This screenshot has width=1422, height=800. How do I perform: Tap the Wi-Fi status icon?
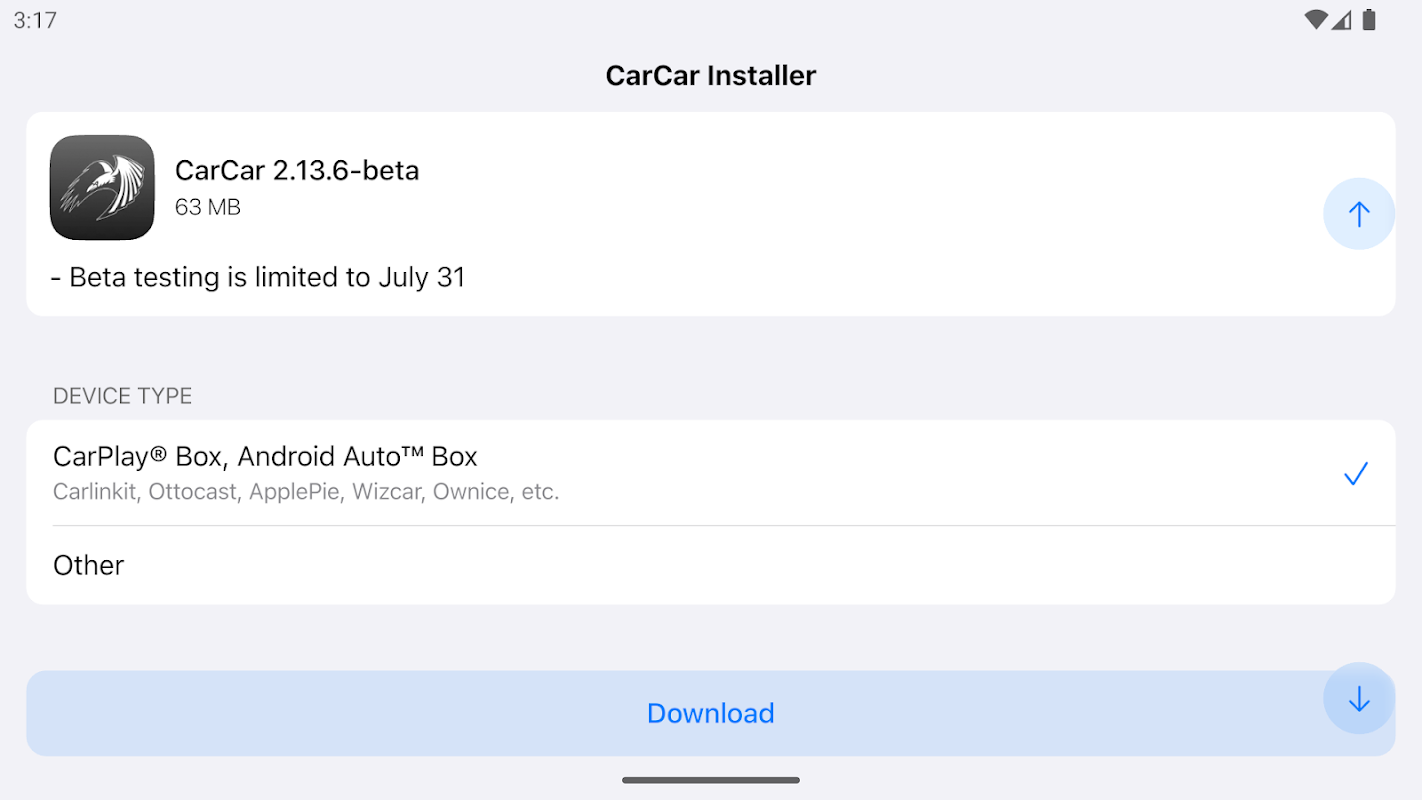(1316, 20)
